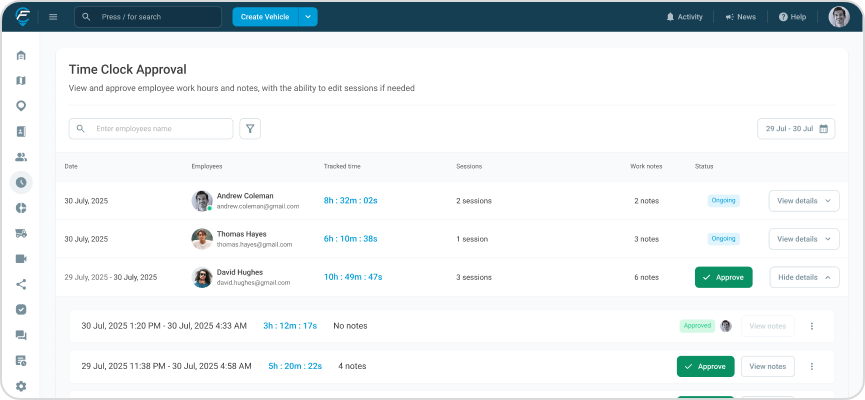Click date range 29 July, 2025 - 30 July, 2025
Screen dimensions: 865x400
(x=111, y=277)
